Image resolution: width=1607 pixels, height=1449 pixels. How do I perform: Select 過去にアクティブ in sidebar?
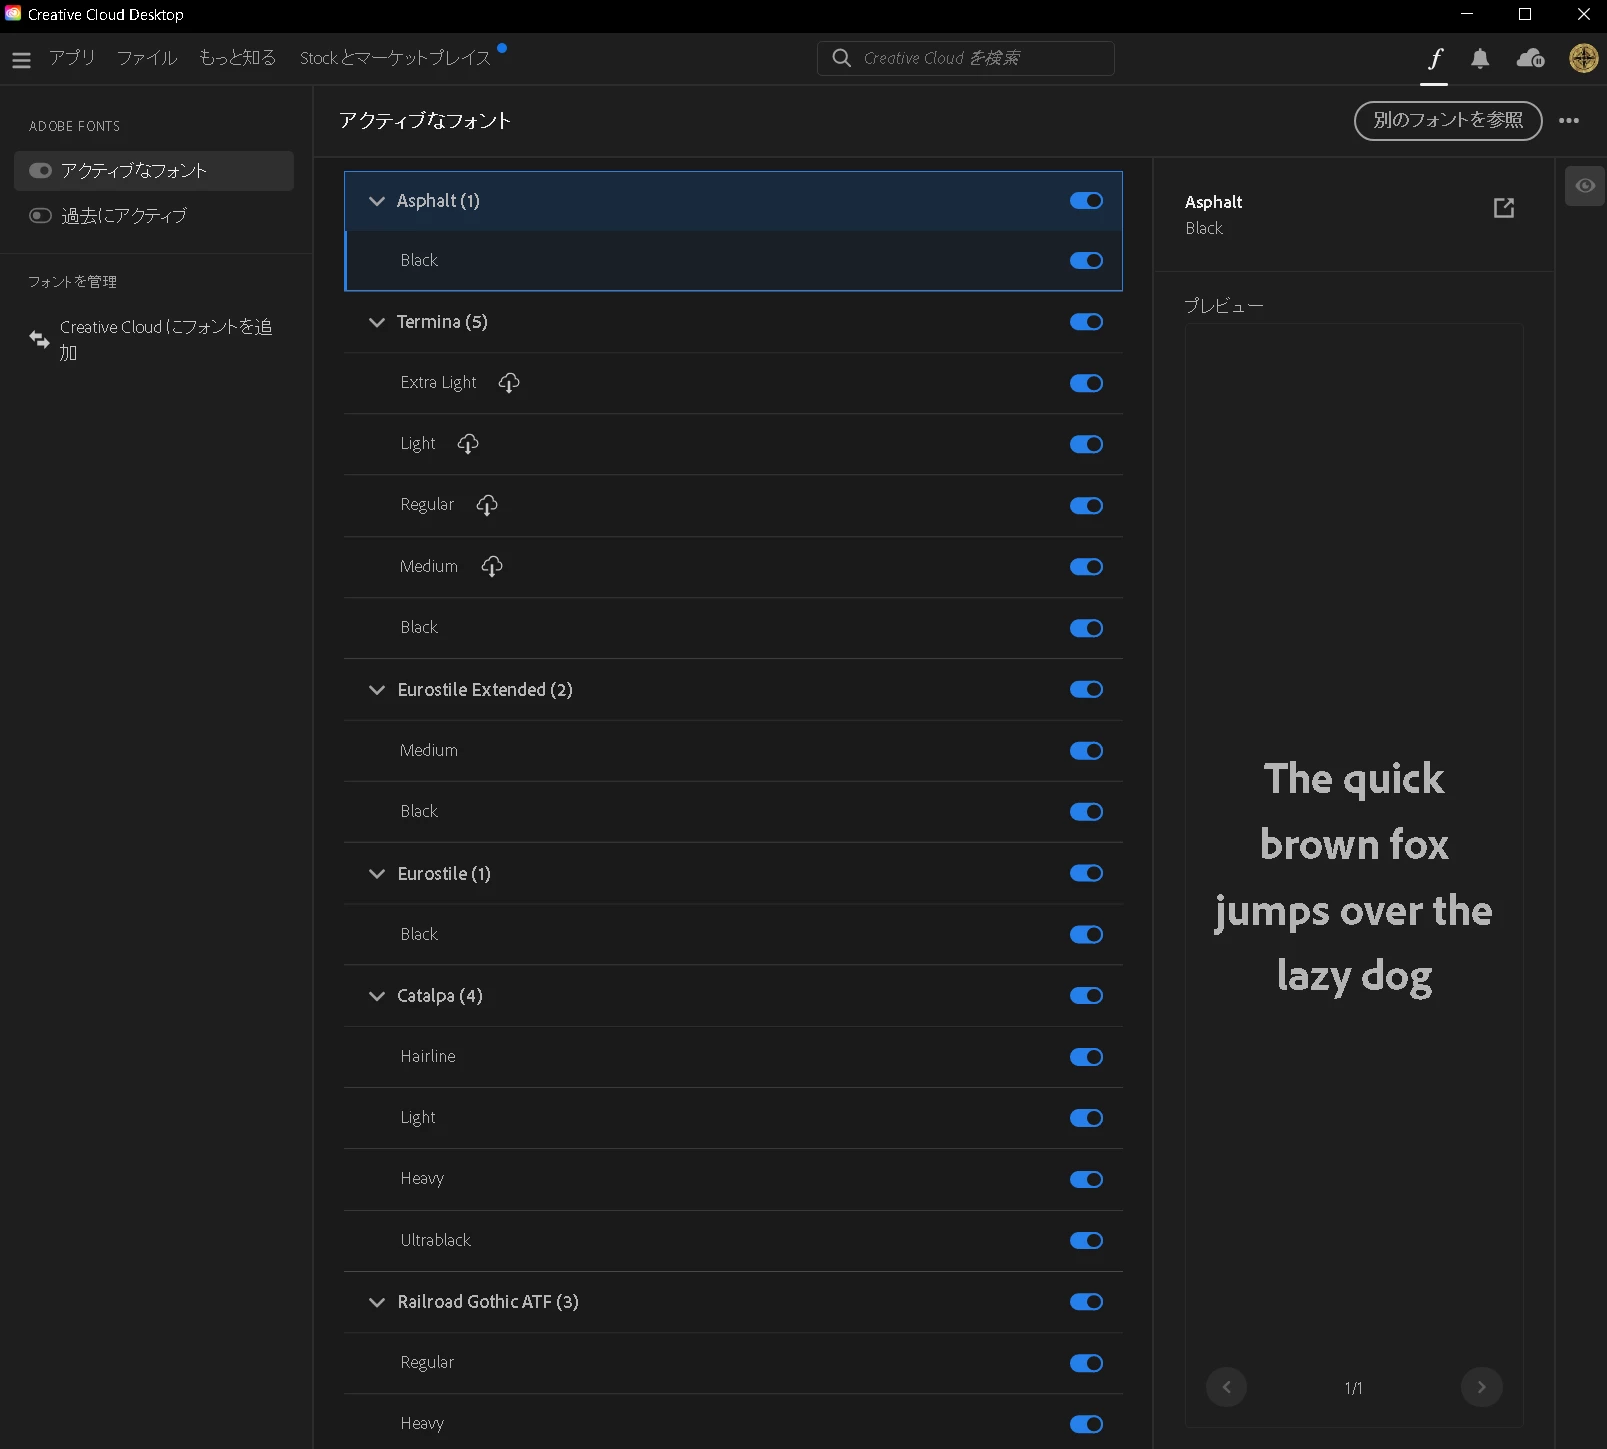154,216
